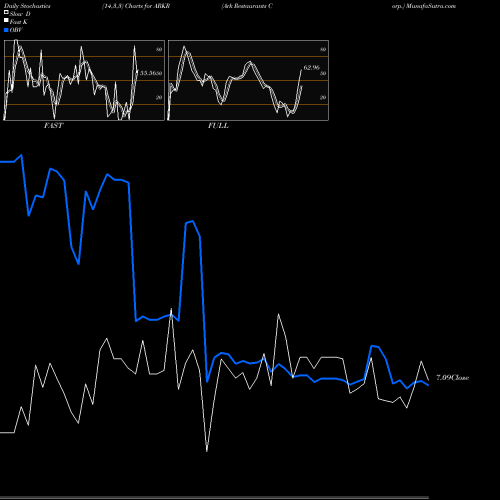Click the Fast K legend swatch
The image size is (500, 500).
click(x=6, y=20)
